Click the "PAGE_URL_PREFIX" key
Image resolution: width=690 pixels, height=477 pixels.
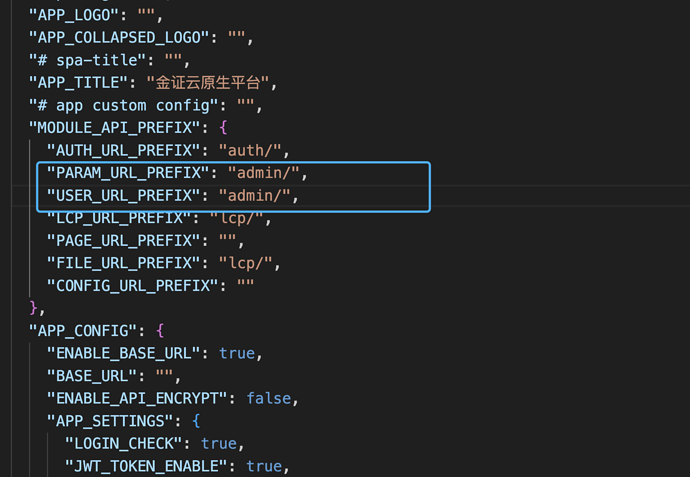click(x=125, y=241)
